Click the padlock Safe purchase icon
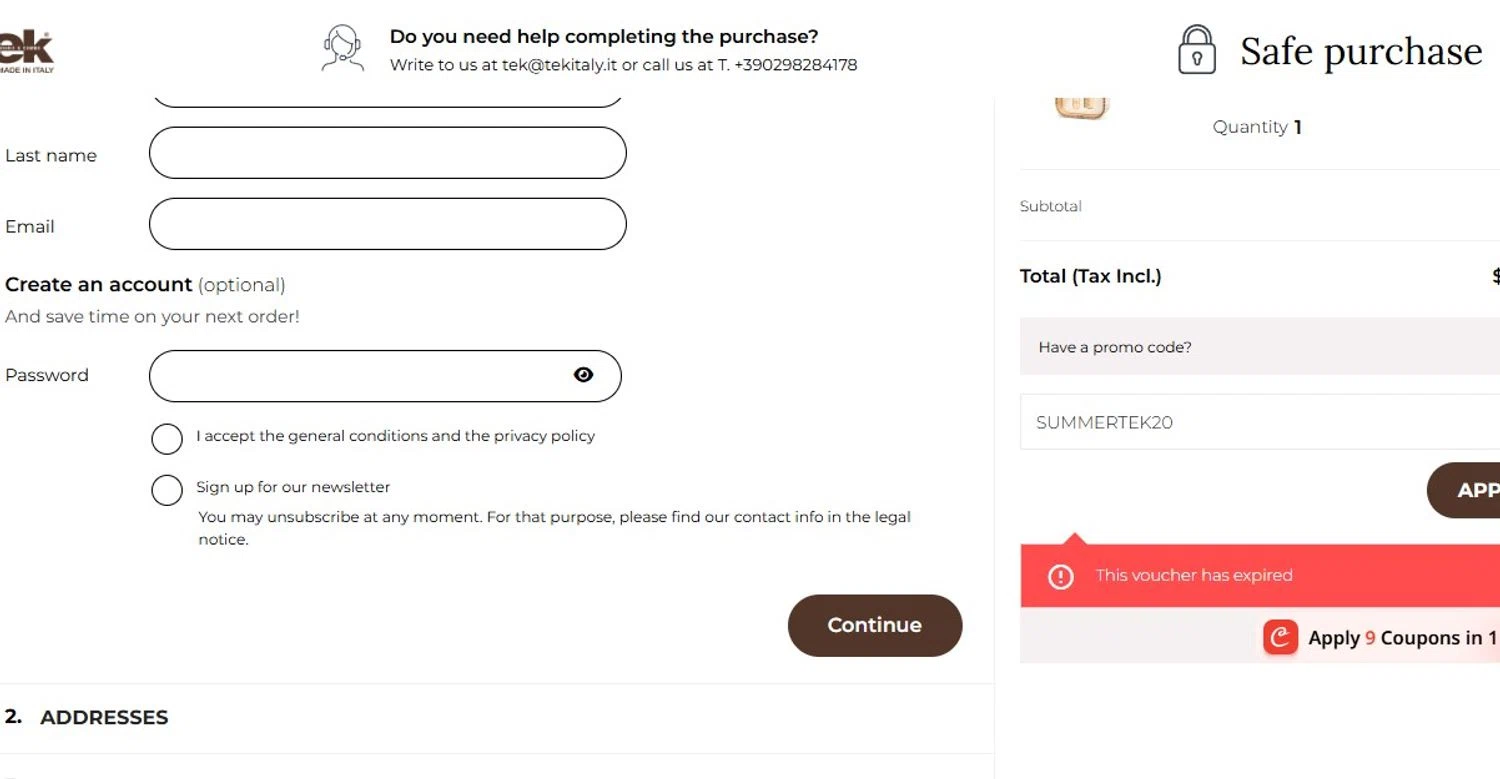Viewport: 1500px width, 779px height. [x=1197, y=50]
